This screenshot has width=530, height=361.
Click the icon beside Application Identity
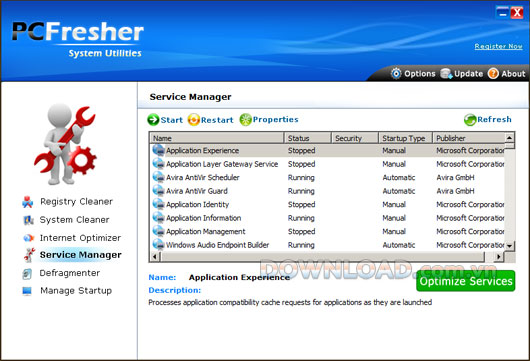[x=158, y=204]
